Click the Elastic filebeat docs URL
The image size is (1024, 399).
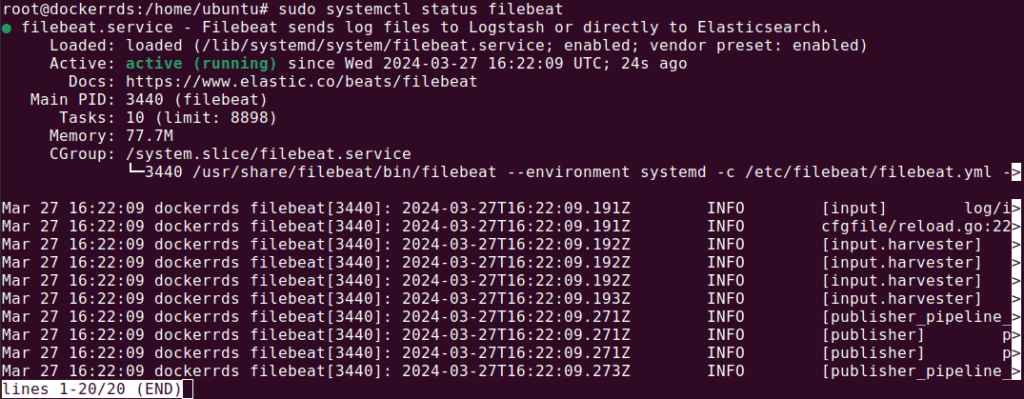pos(302,82)
